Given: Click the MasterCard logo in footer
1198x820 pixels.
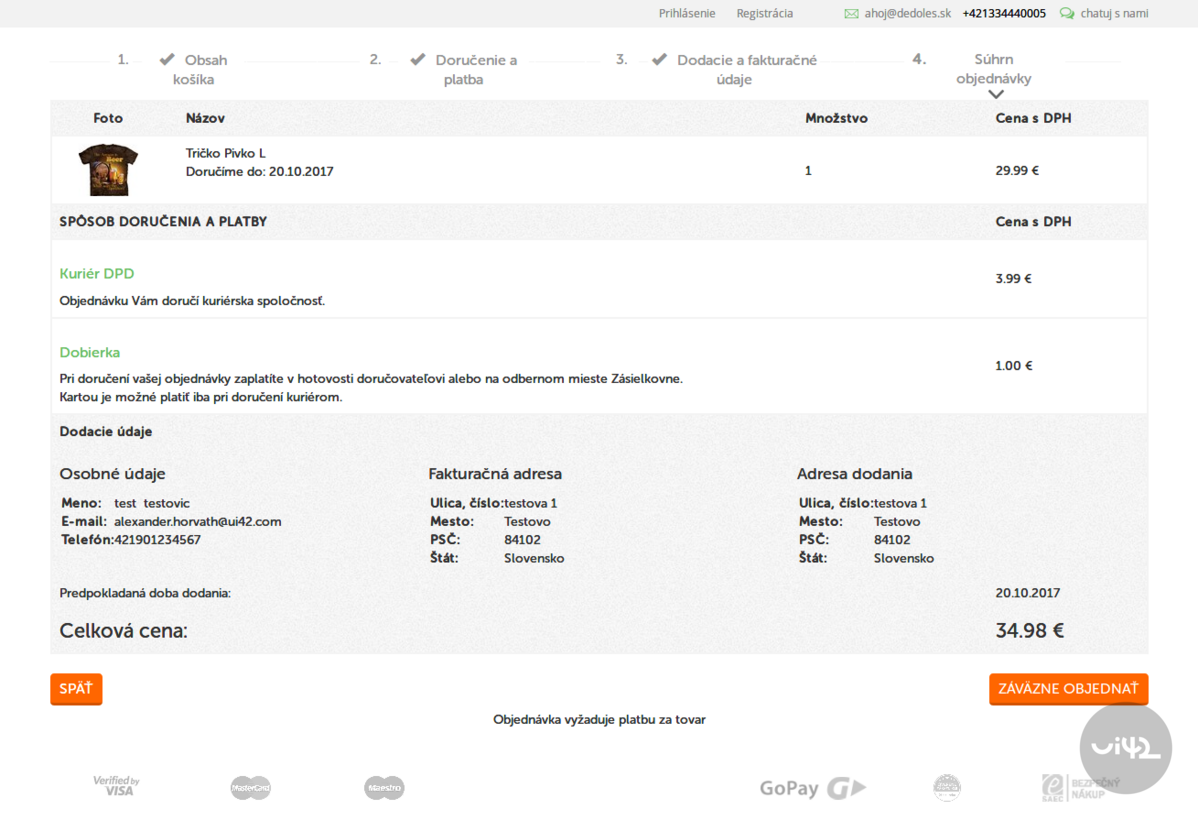Looking at the screenshot, I should pos(250,788).
